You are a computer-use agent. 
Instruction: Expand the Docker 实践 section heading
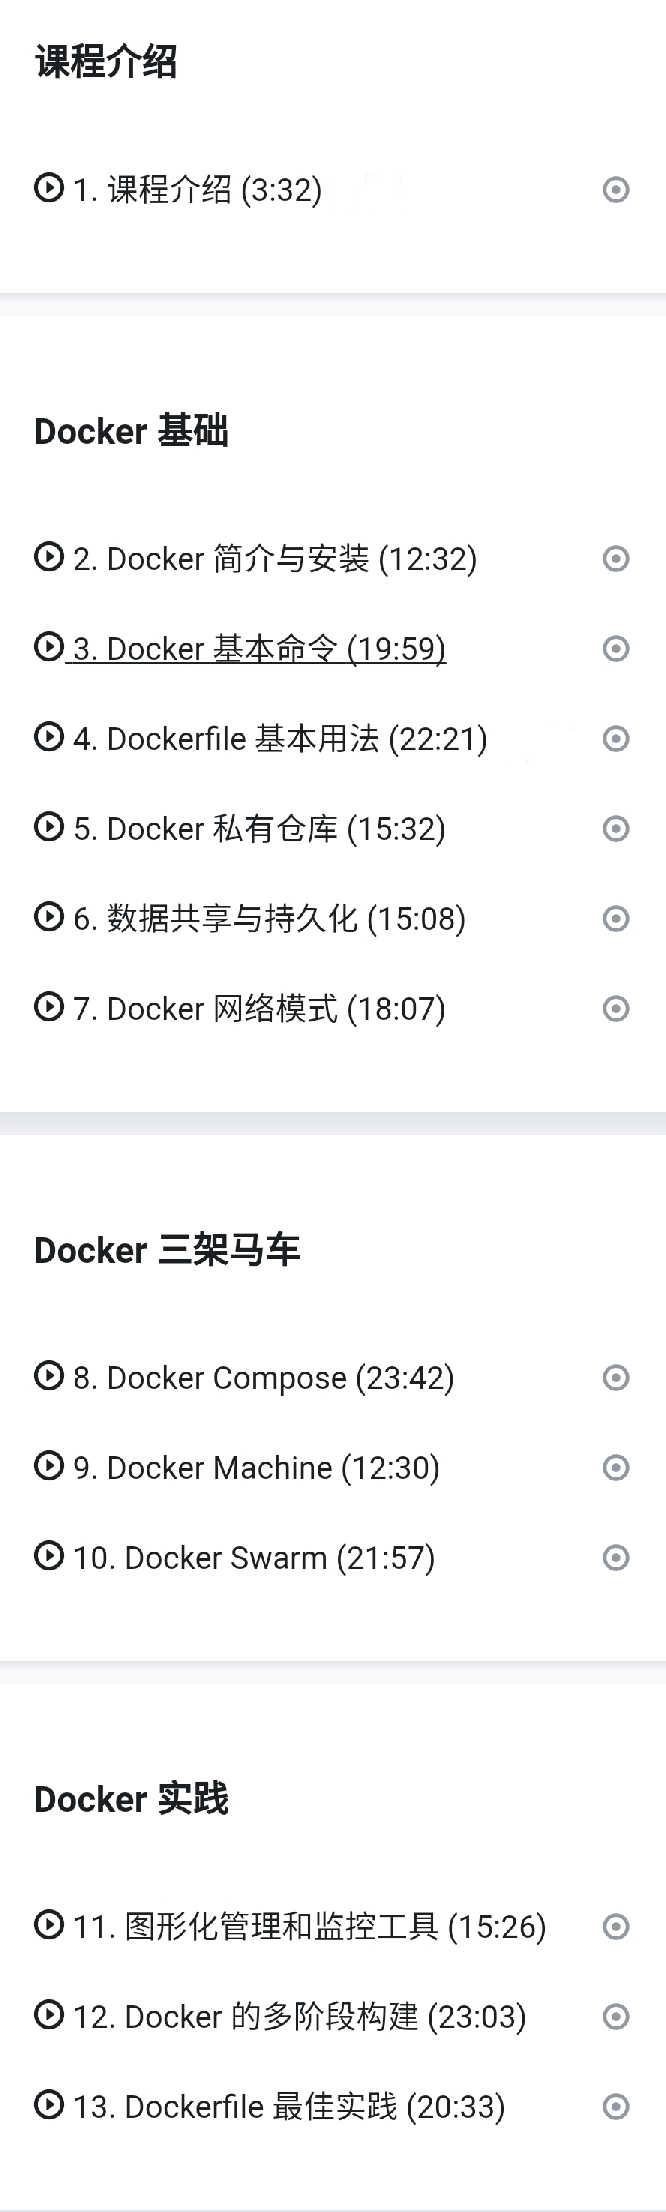tap(131, 1799)
